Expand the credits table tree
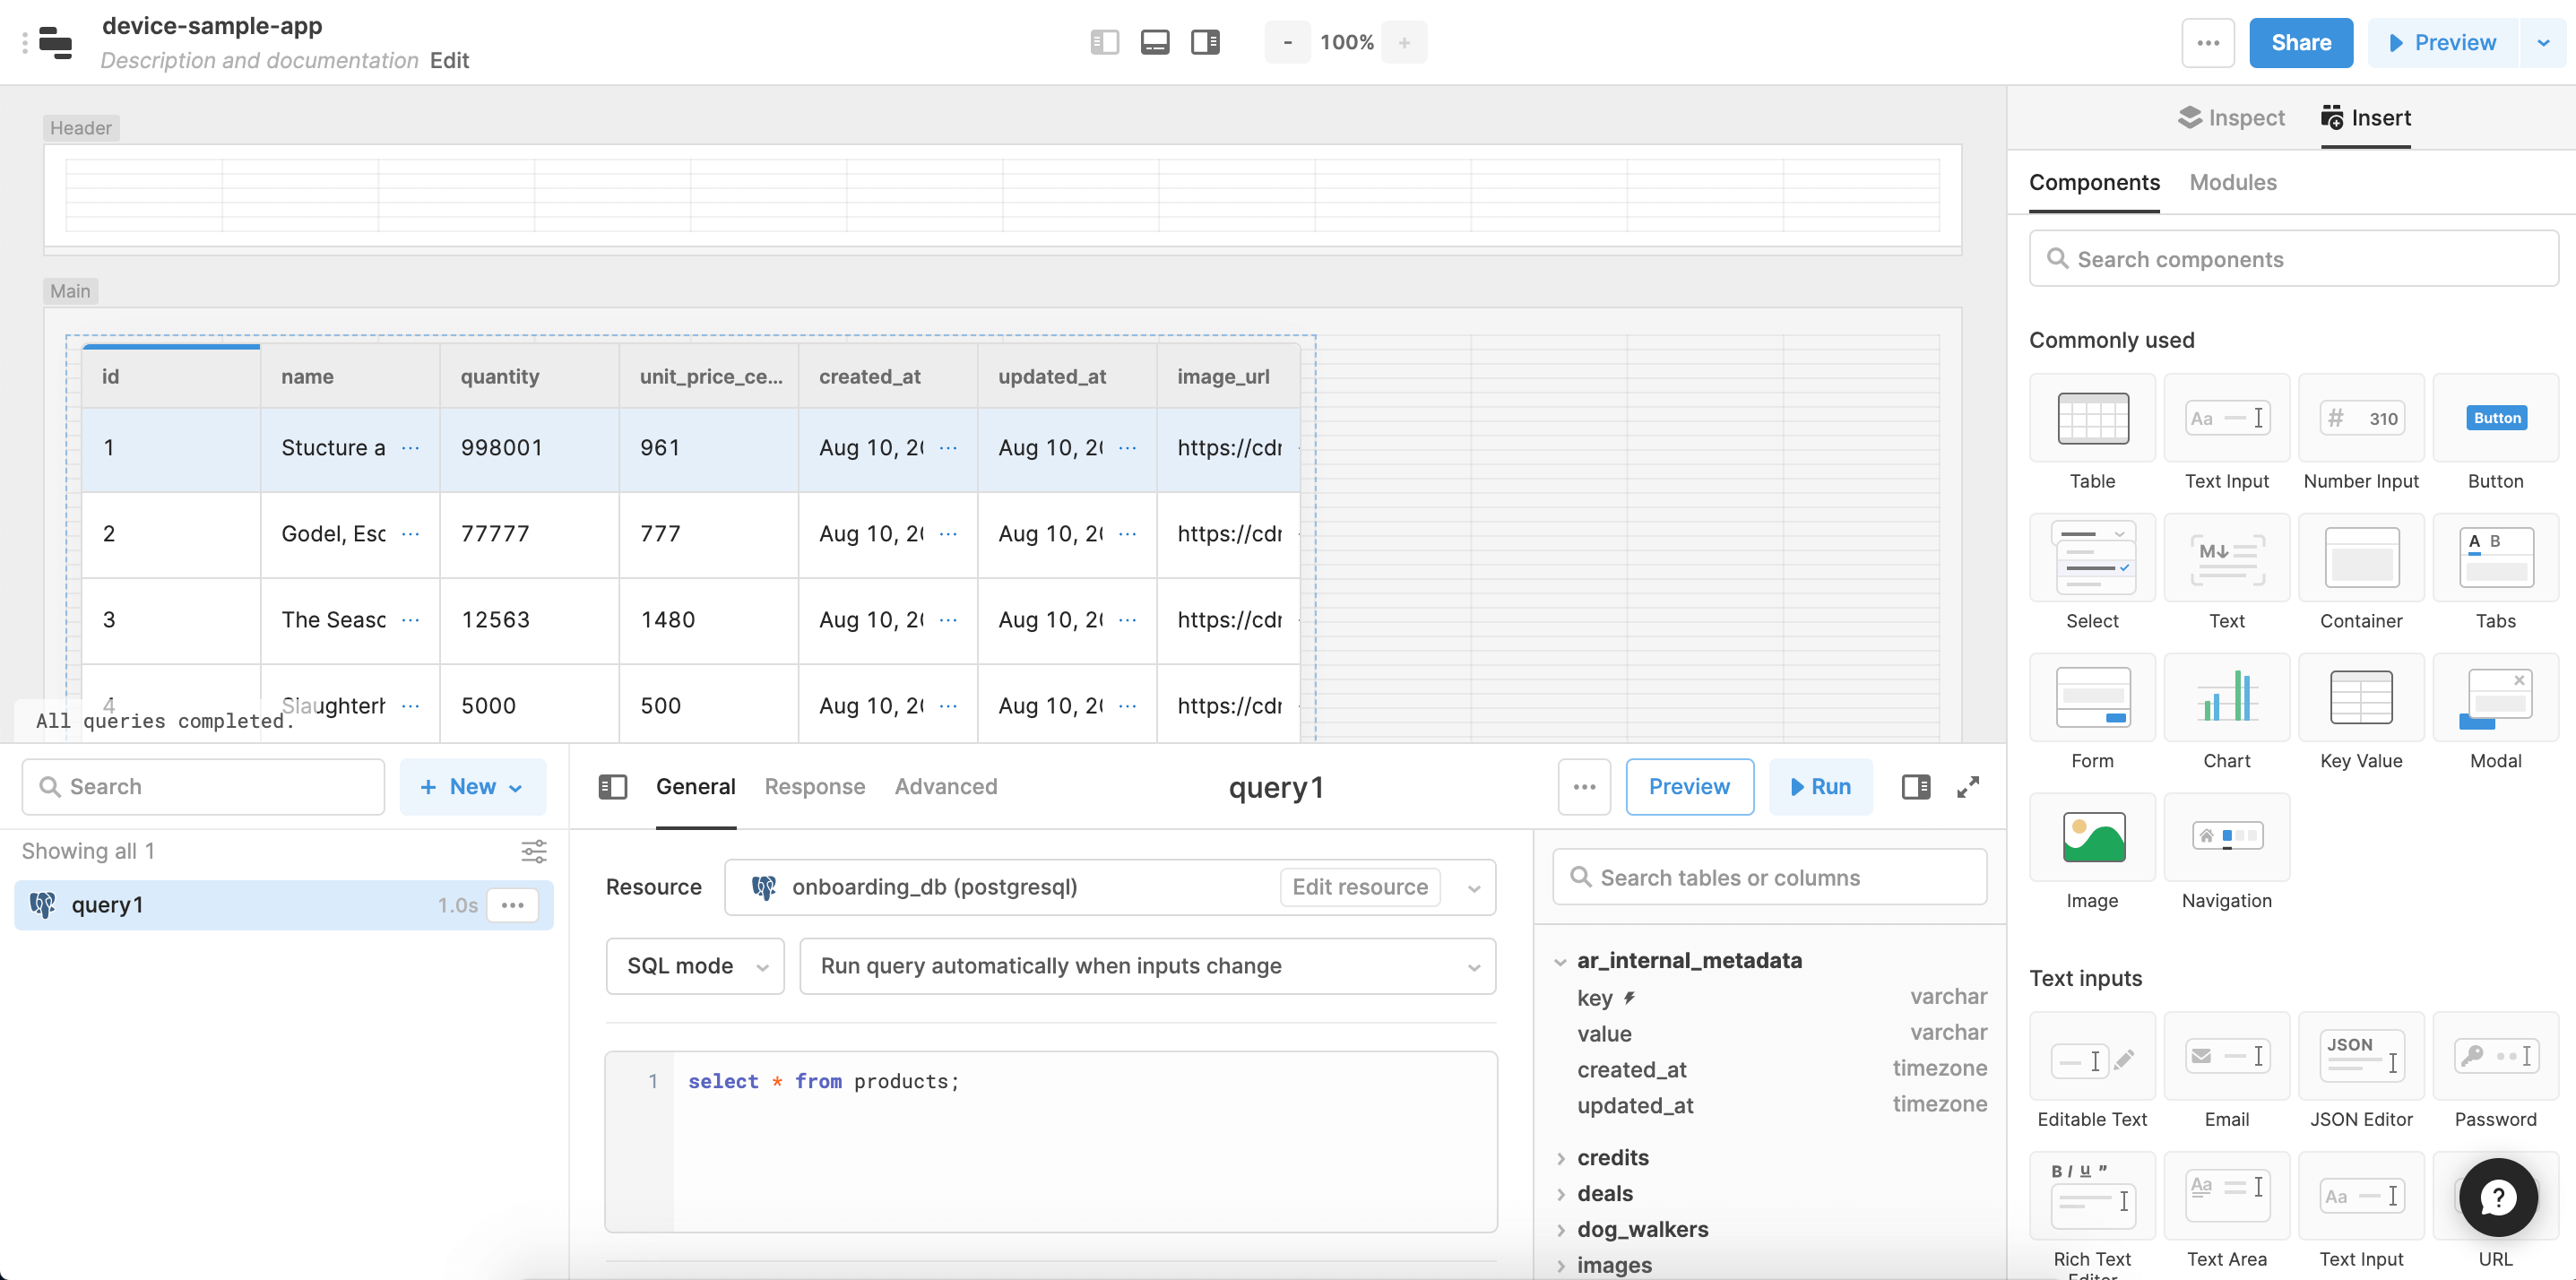Viewport: 2576px width, 1280px height. click(1561, 1158)
